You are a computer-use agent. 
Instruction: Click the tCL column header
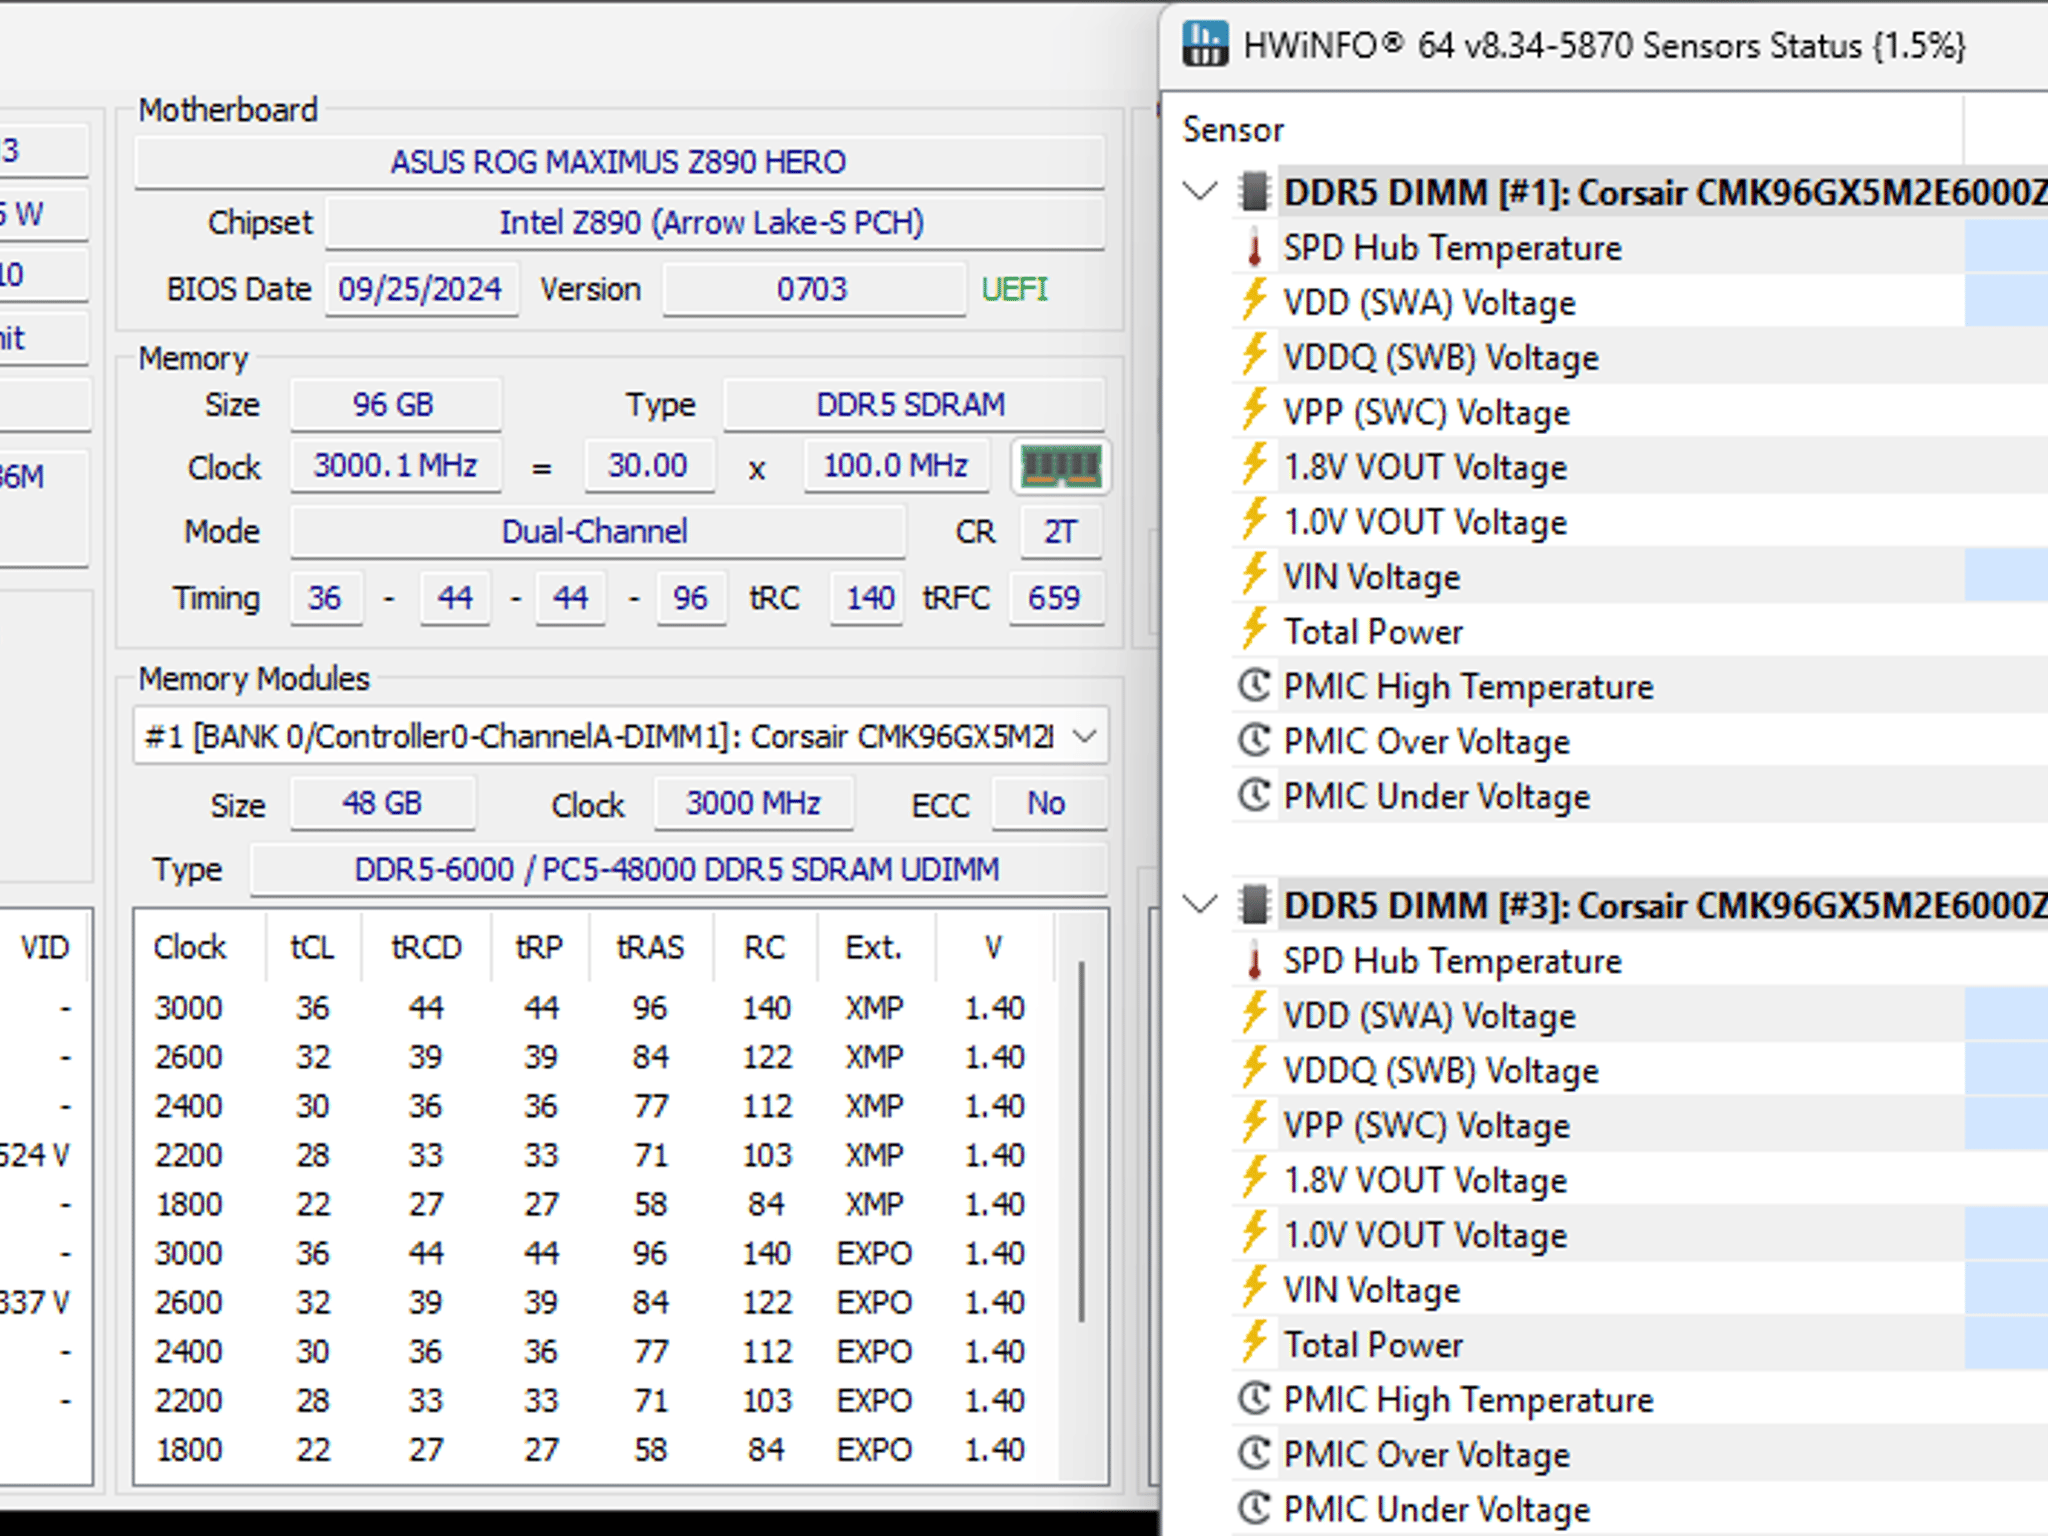[312, 947]
